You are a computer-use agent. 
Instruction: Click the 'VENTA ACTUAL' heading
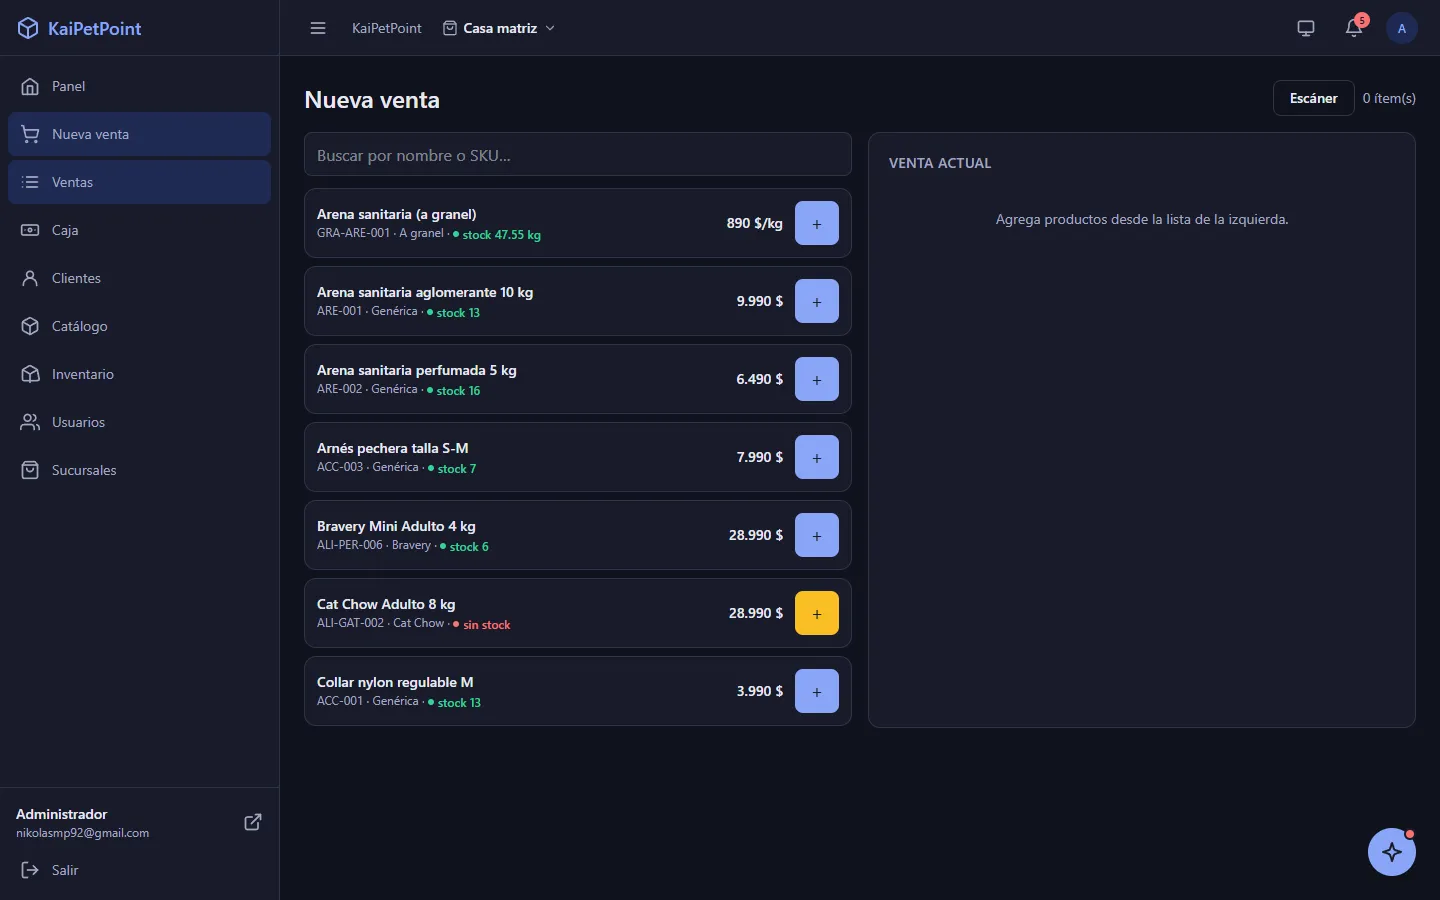tap(940, 163)
